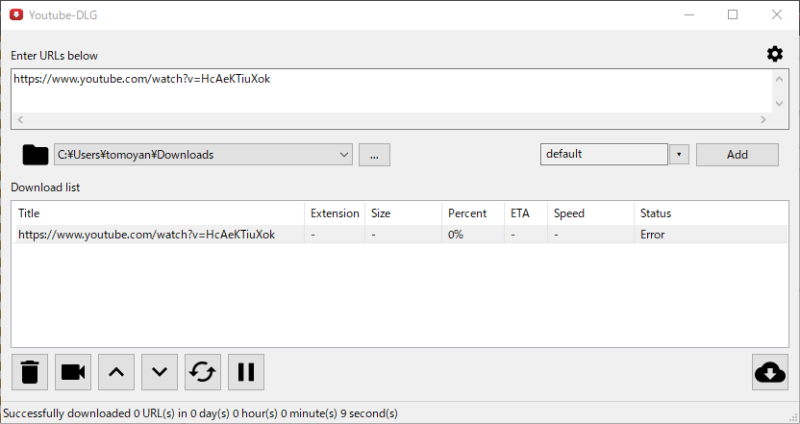Reload the item with the refresh arrows icon
The image size is (800, 424).
[203, 372]
